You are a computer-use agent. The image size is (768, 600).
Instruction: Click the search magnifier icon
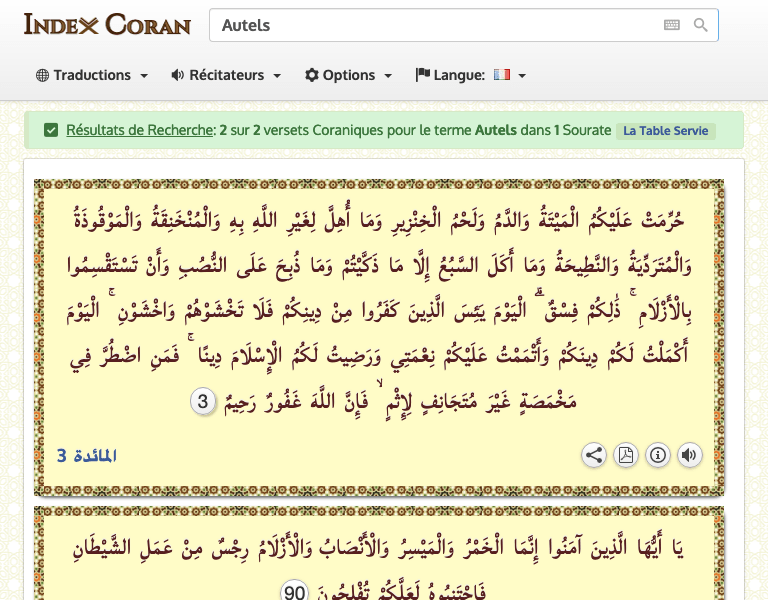pyautogui.click(x=701, y=25)
